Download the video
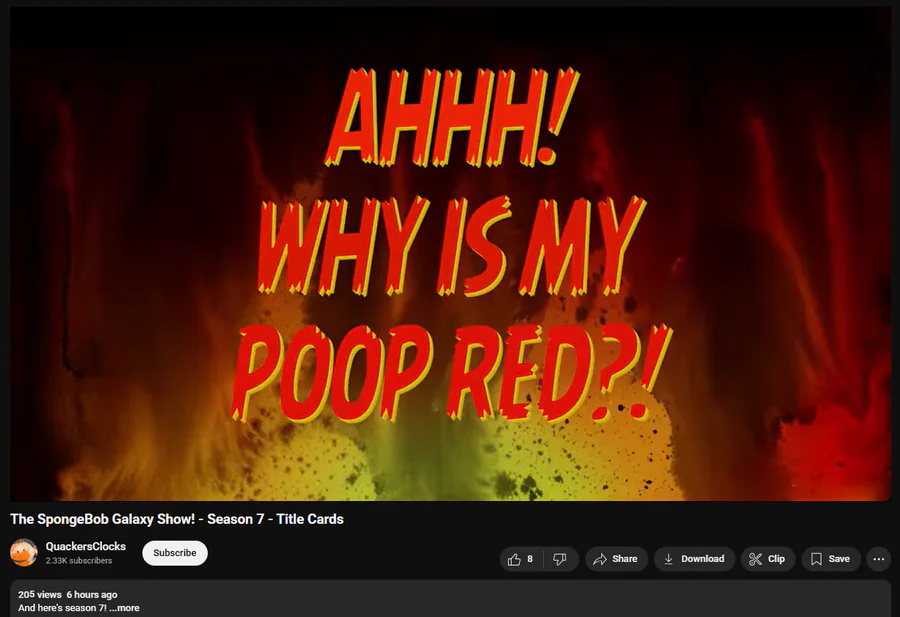The width and height of the screenshot is (900, 617). click(695, 559)
